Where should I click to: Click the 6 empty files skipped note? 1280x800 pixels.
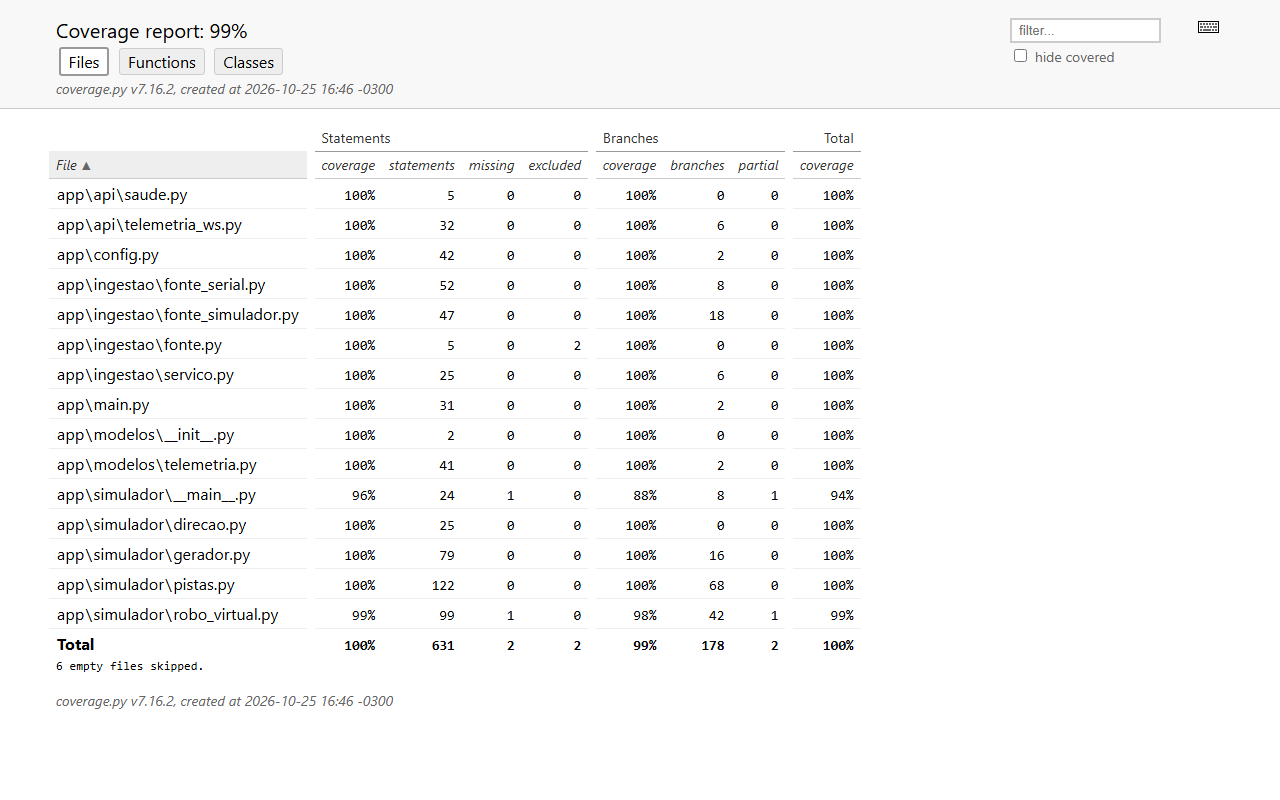130,666
